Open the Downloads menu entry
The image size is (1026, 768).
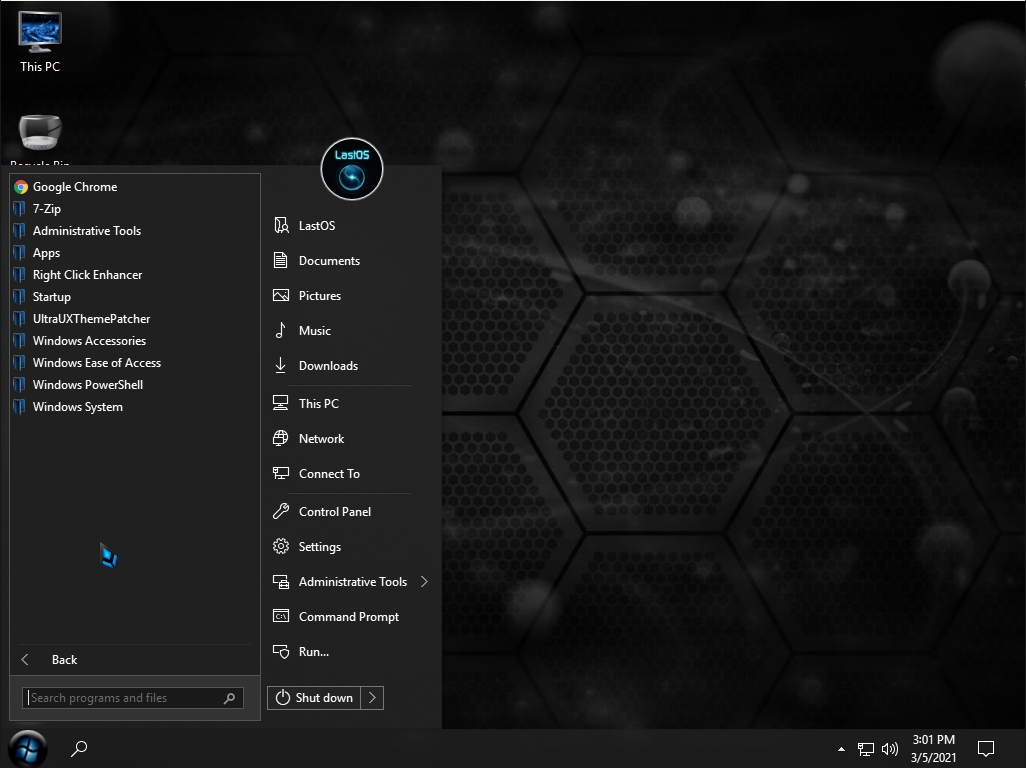point(351,366)
